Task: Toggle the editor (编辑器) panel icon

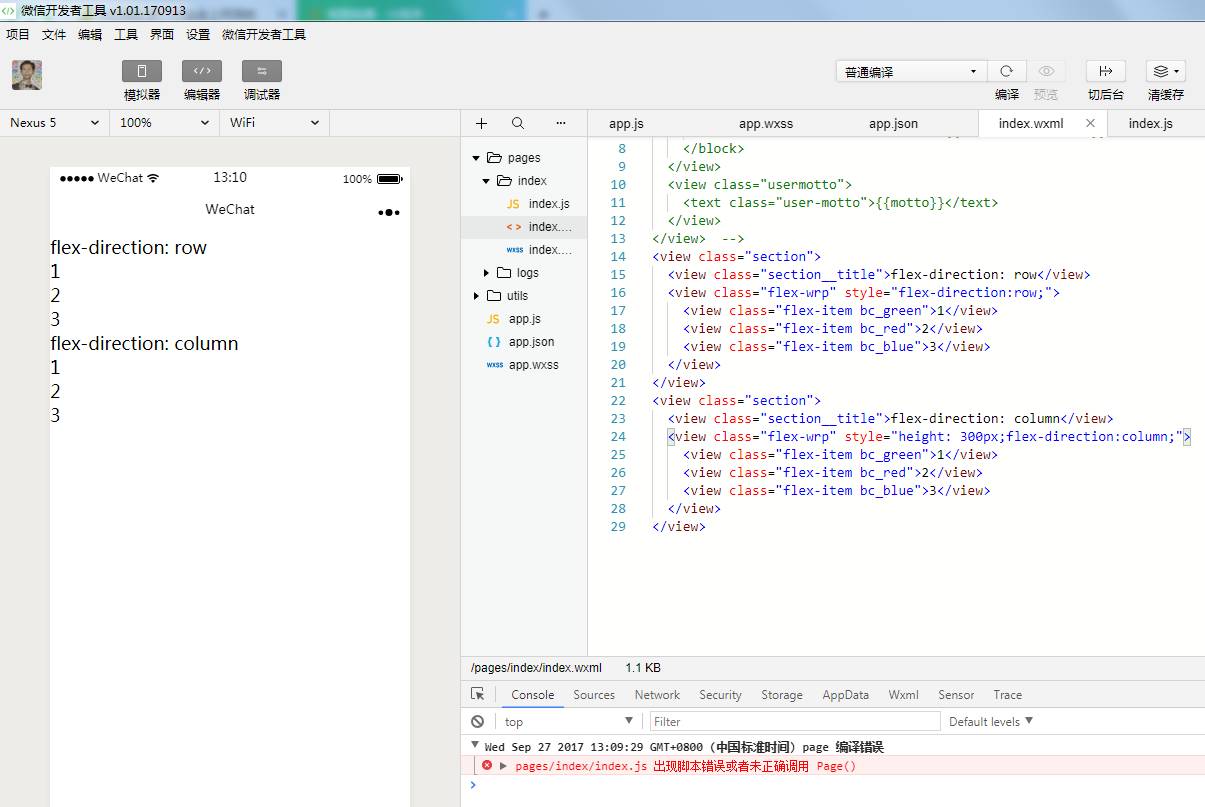Action: [x=202, y=71]
